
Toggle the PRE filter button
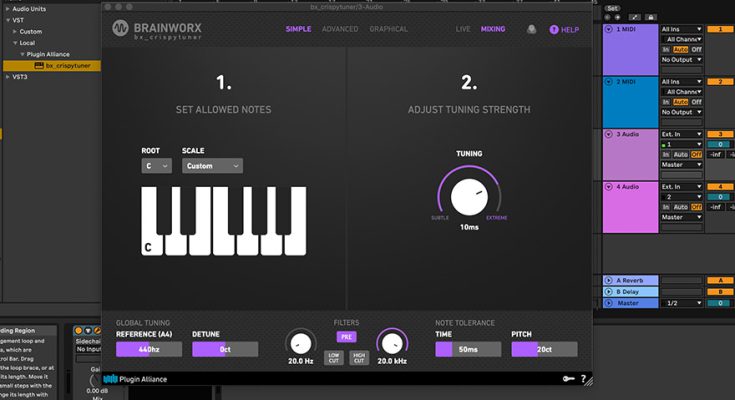(x=346, y=337)
